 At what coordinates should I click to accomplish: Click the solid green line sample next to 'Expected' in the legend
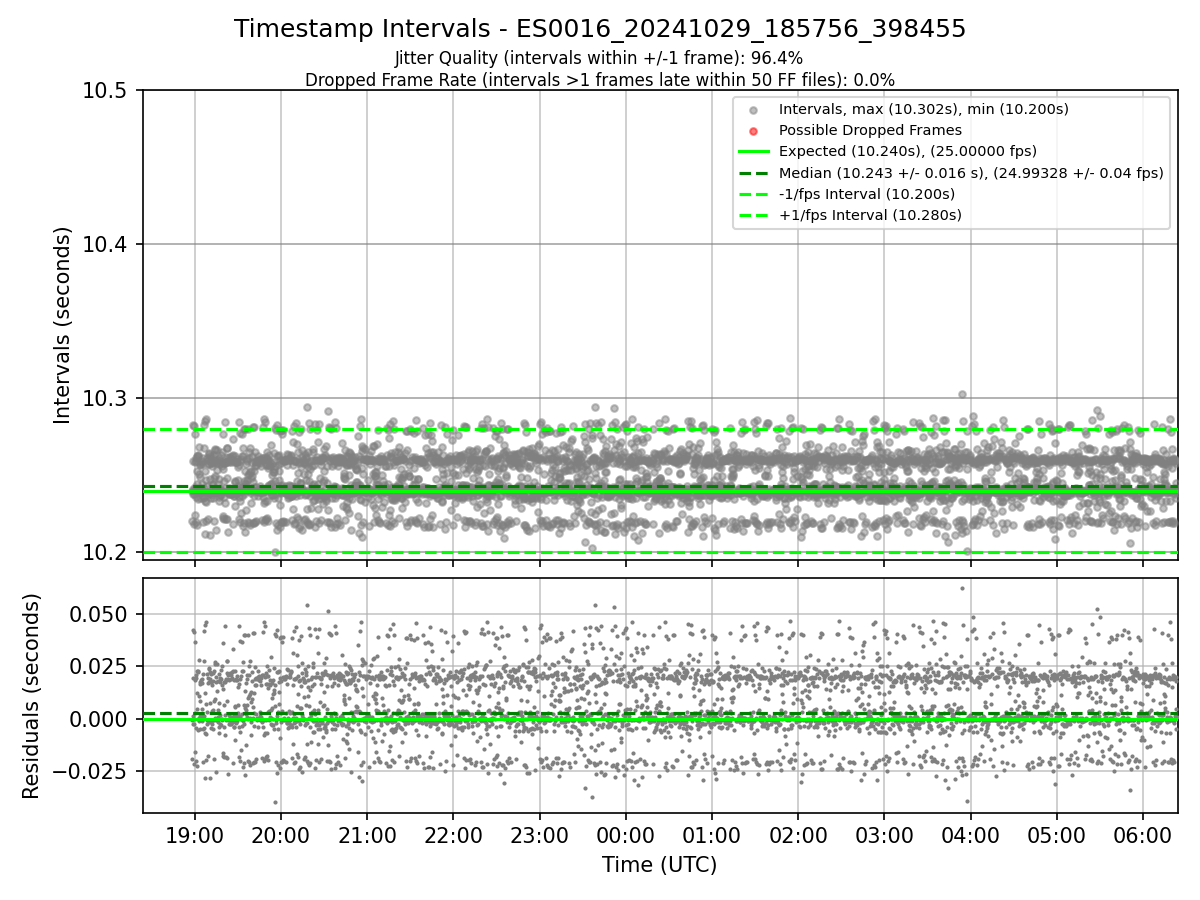pyautogui.click(x=754, y=151)
